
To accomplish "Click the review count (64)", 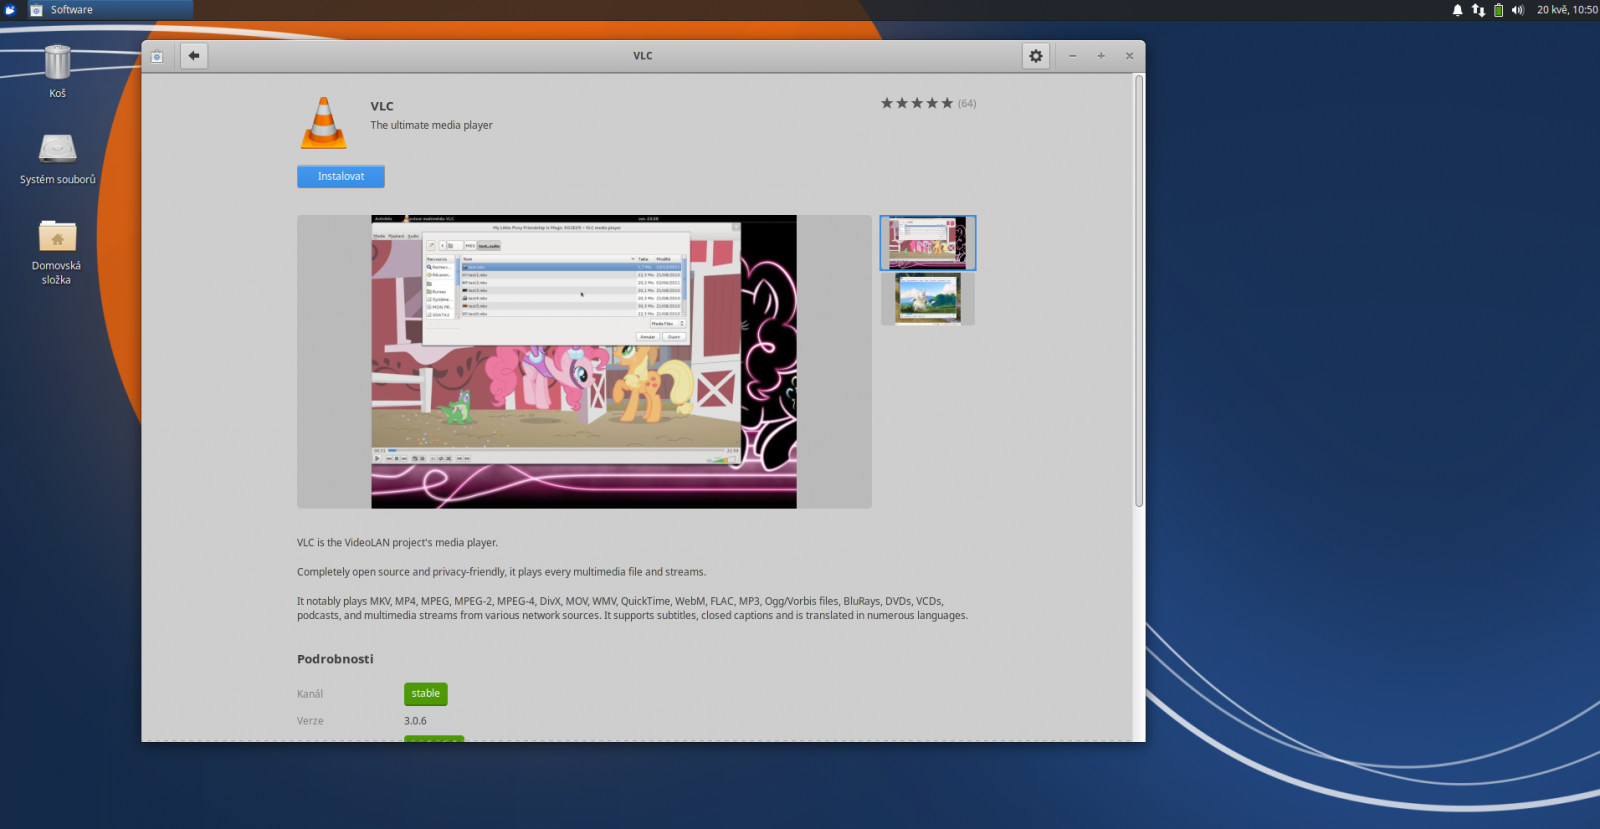I will 967,104.
